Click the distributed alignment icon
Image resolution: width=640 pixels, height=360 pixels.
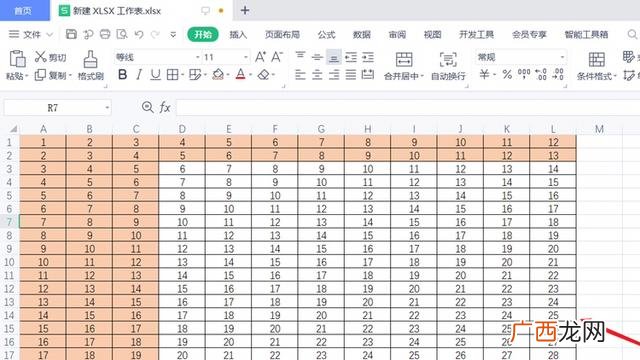point(368,75)
